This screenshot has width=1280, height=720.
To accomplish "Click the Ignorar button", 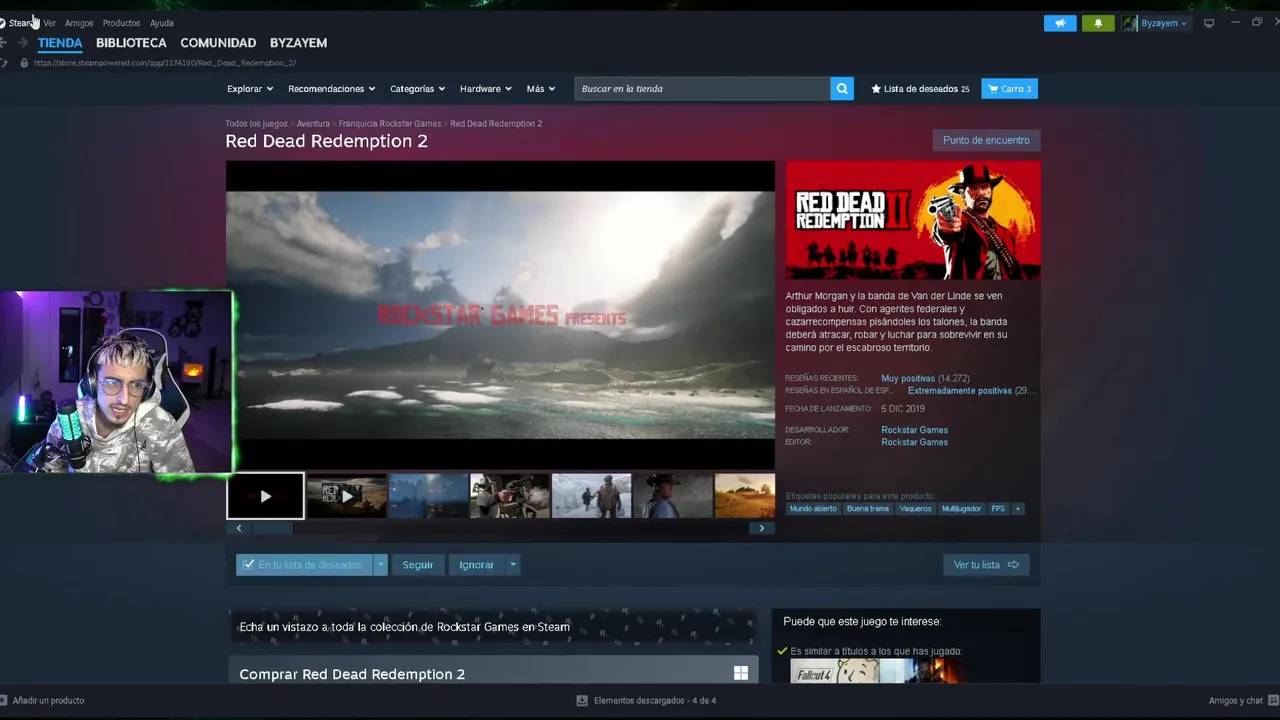I will coord(476,565).
